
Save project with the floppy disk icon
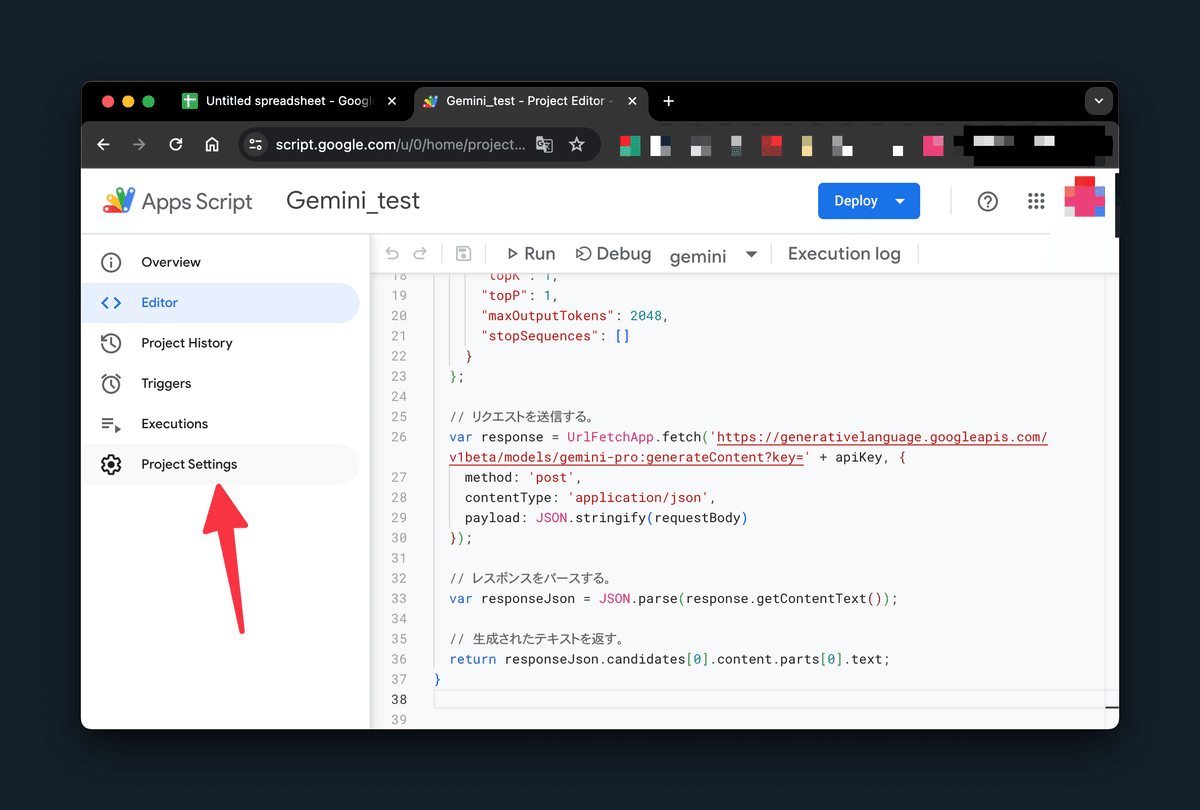tap(463, 254)
